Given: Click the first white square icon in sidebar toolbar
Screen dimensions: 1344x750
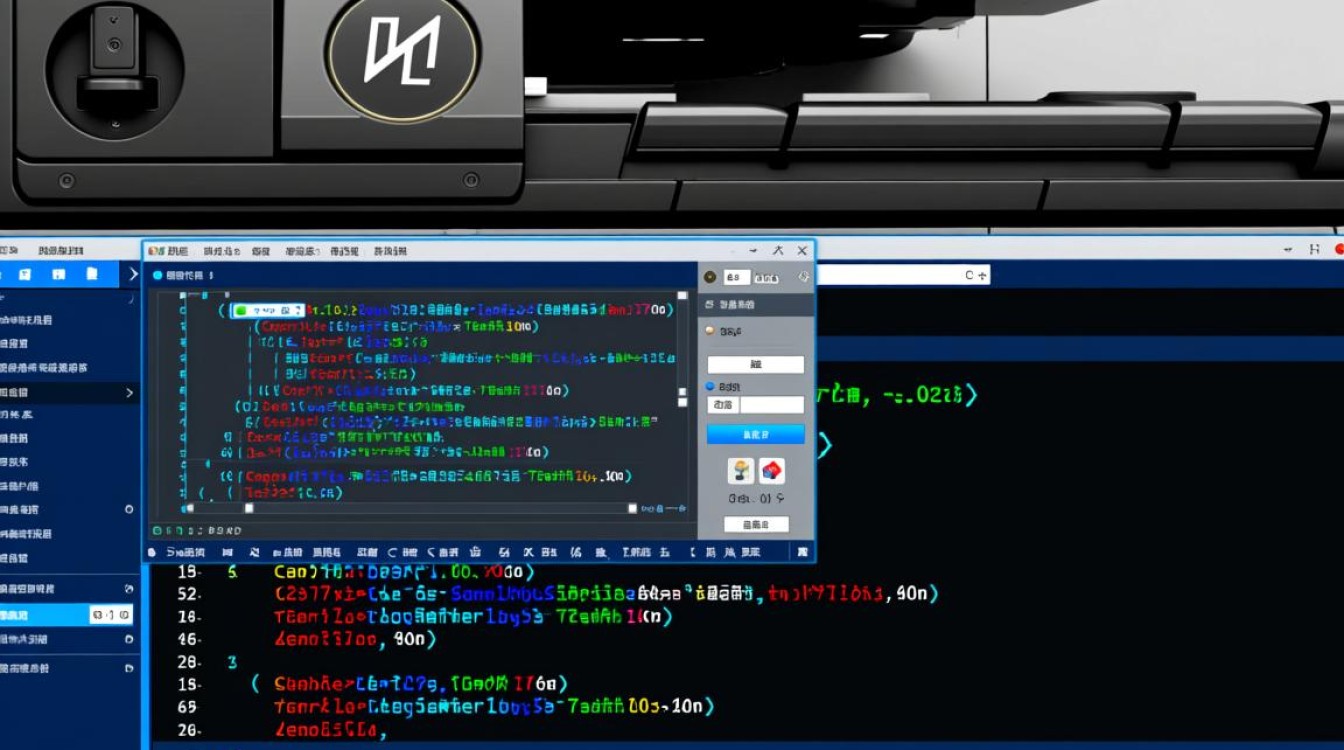Looking at the screenshot, I should 25,274.
